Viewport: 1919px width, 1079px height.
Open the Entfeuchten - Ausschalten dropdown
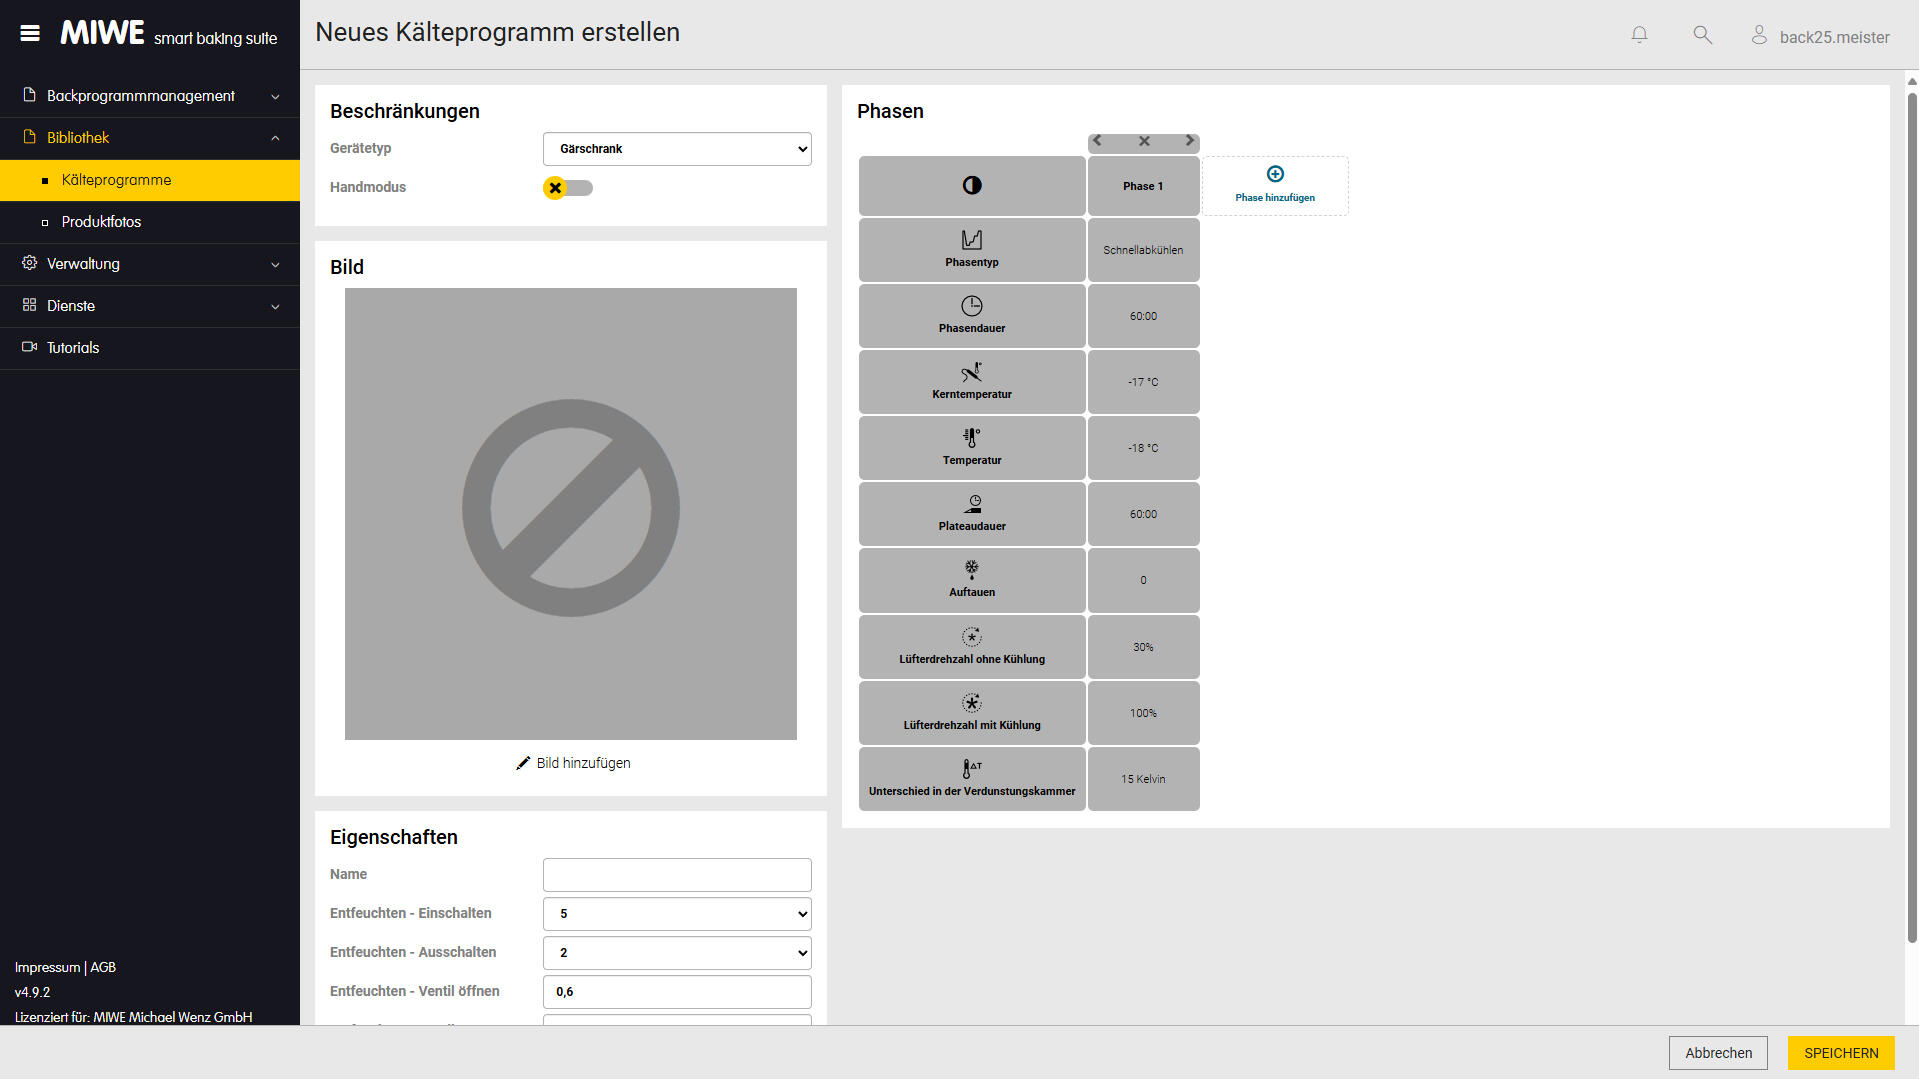coord(677,953)
